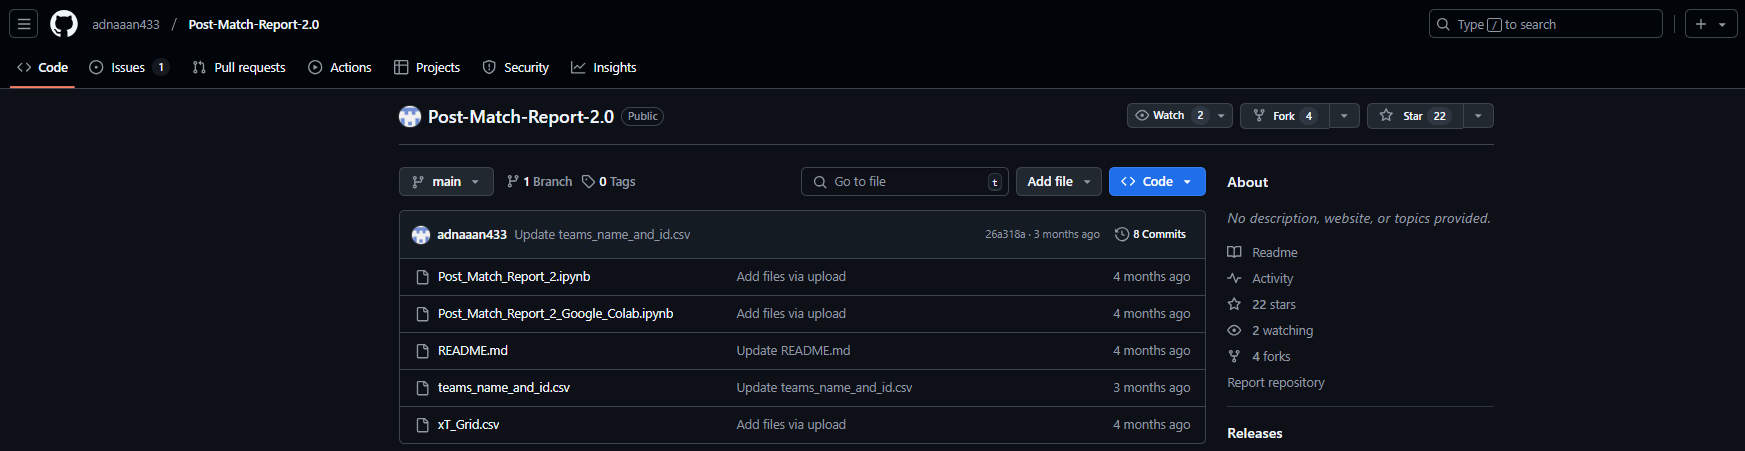The image size is (1745, 451).
Task: Click the Go to file search field
Action: tap(905, 182)
